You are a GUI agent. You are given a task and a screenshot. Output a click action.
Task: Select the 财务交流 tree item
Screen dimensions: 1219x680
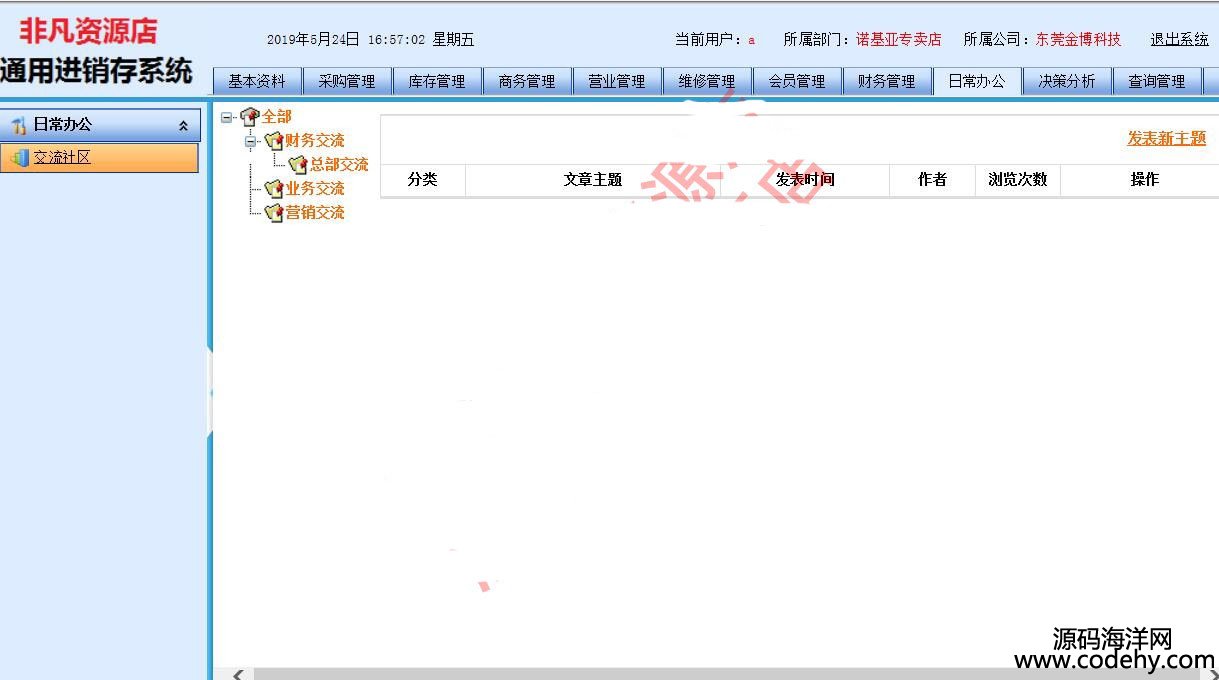click(315, 141)
